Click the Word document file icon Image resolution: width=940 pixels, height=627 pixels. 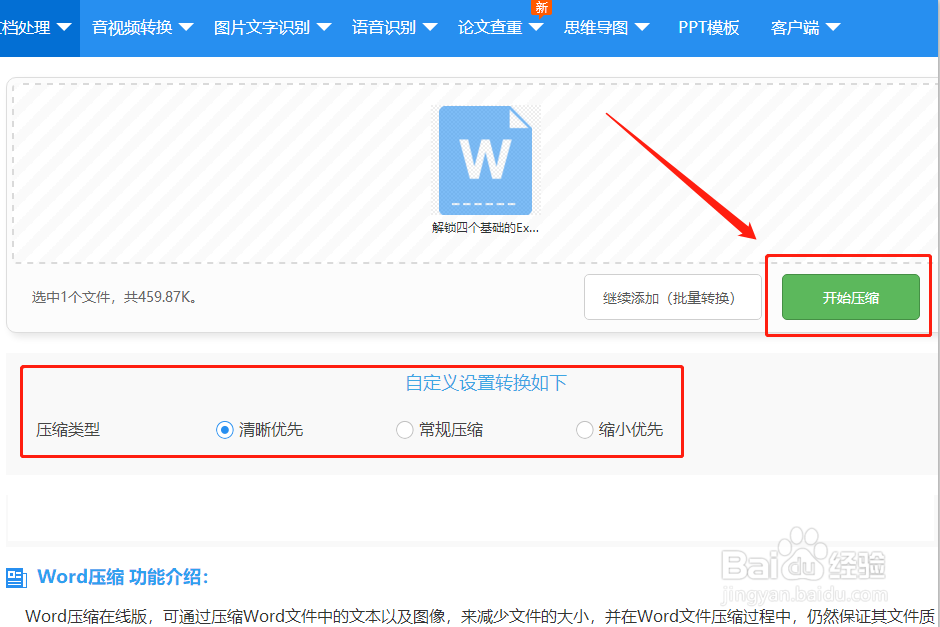(486, 158)
